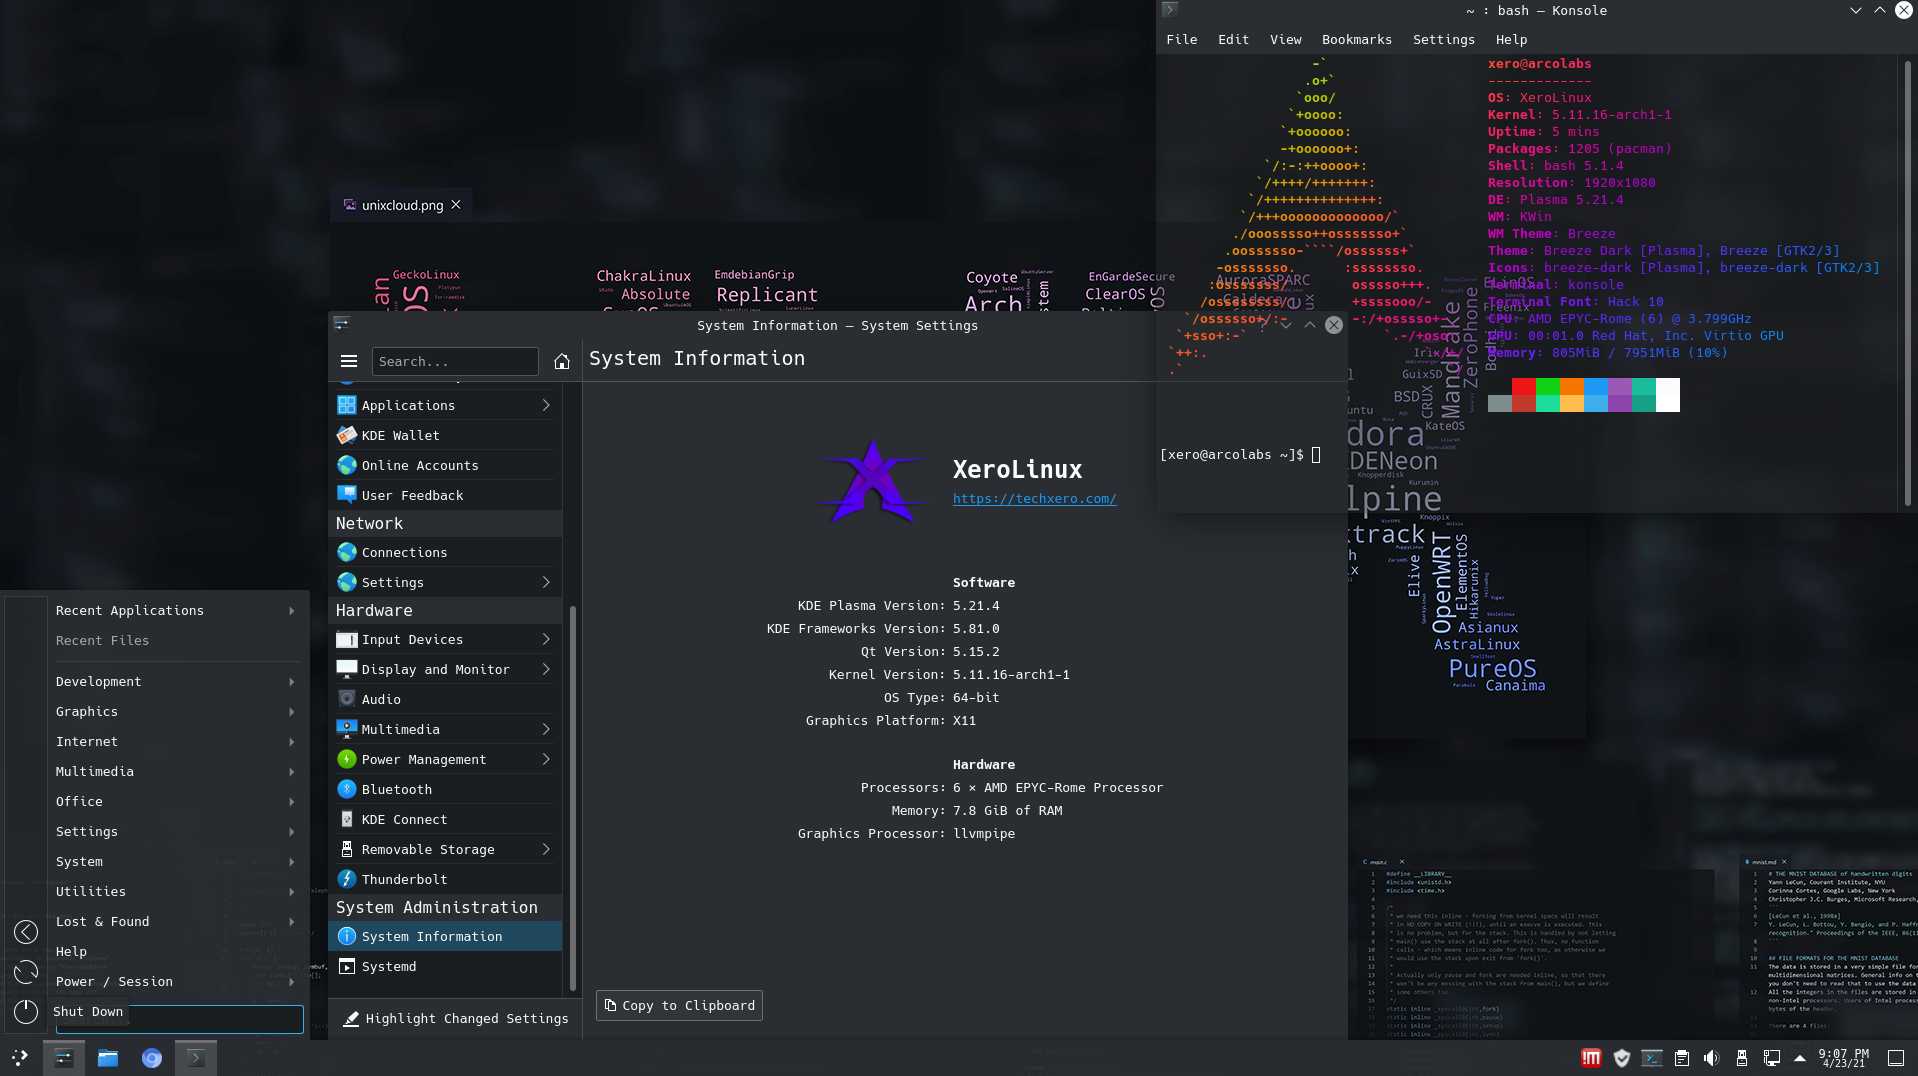Expand Recent Applications submenu

click(x=176, y=610)
